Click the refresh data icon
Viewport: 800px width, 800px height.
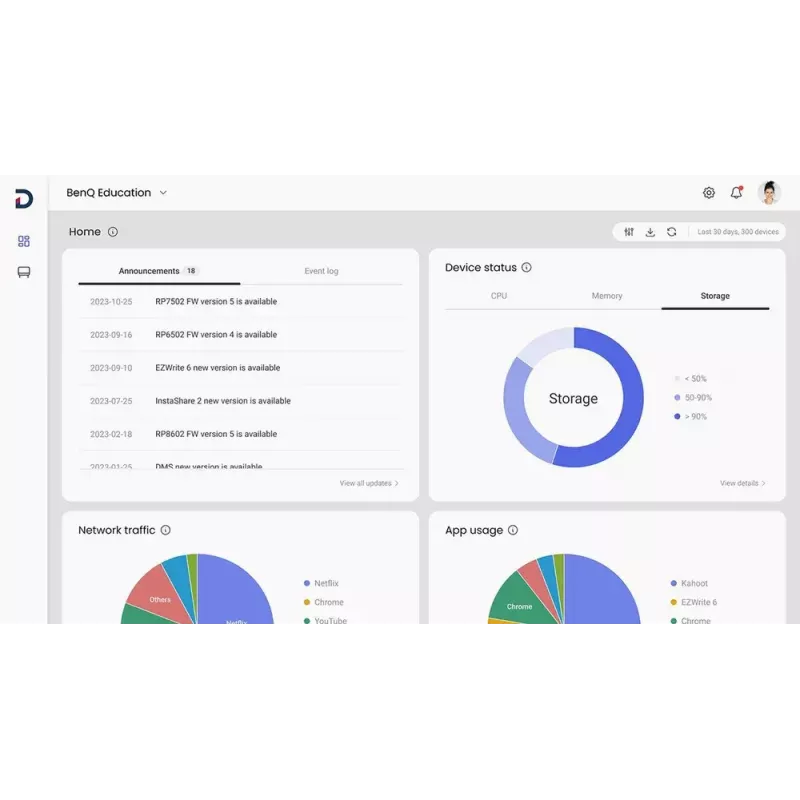671,232
